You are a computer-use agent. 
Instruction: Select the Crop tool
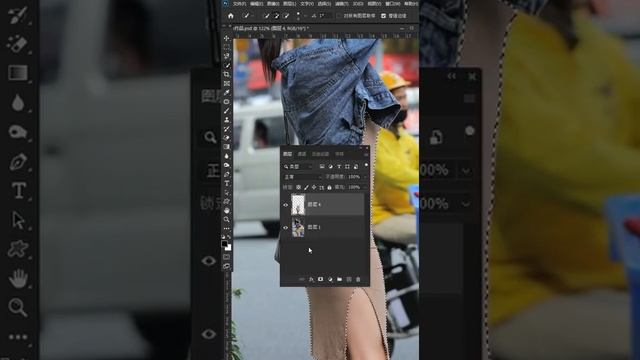coord(227,74)
